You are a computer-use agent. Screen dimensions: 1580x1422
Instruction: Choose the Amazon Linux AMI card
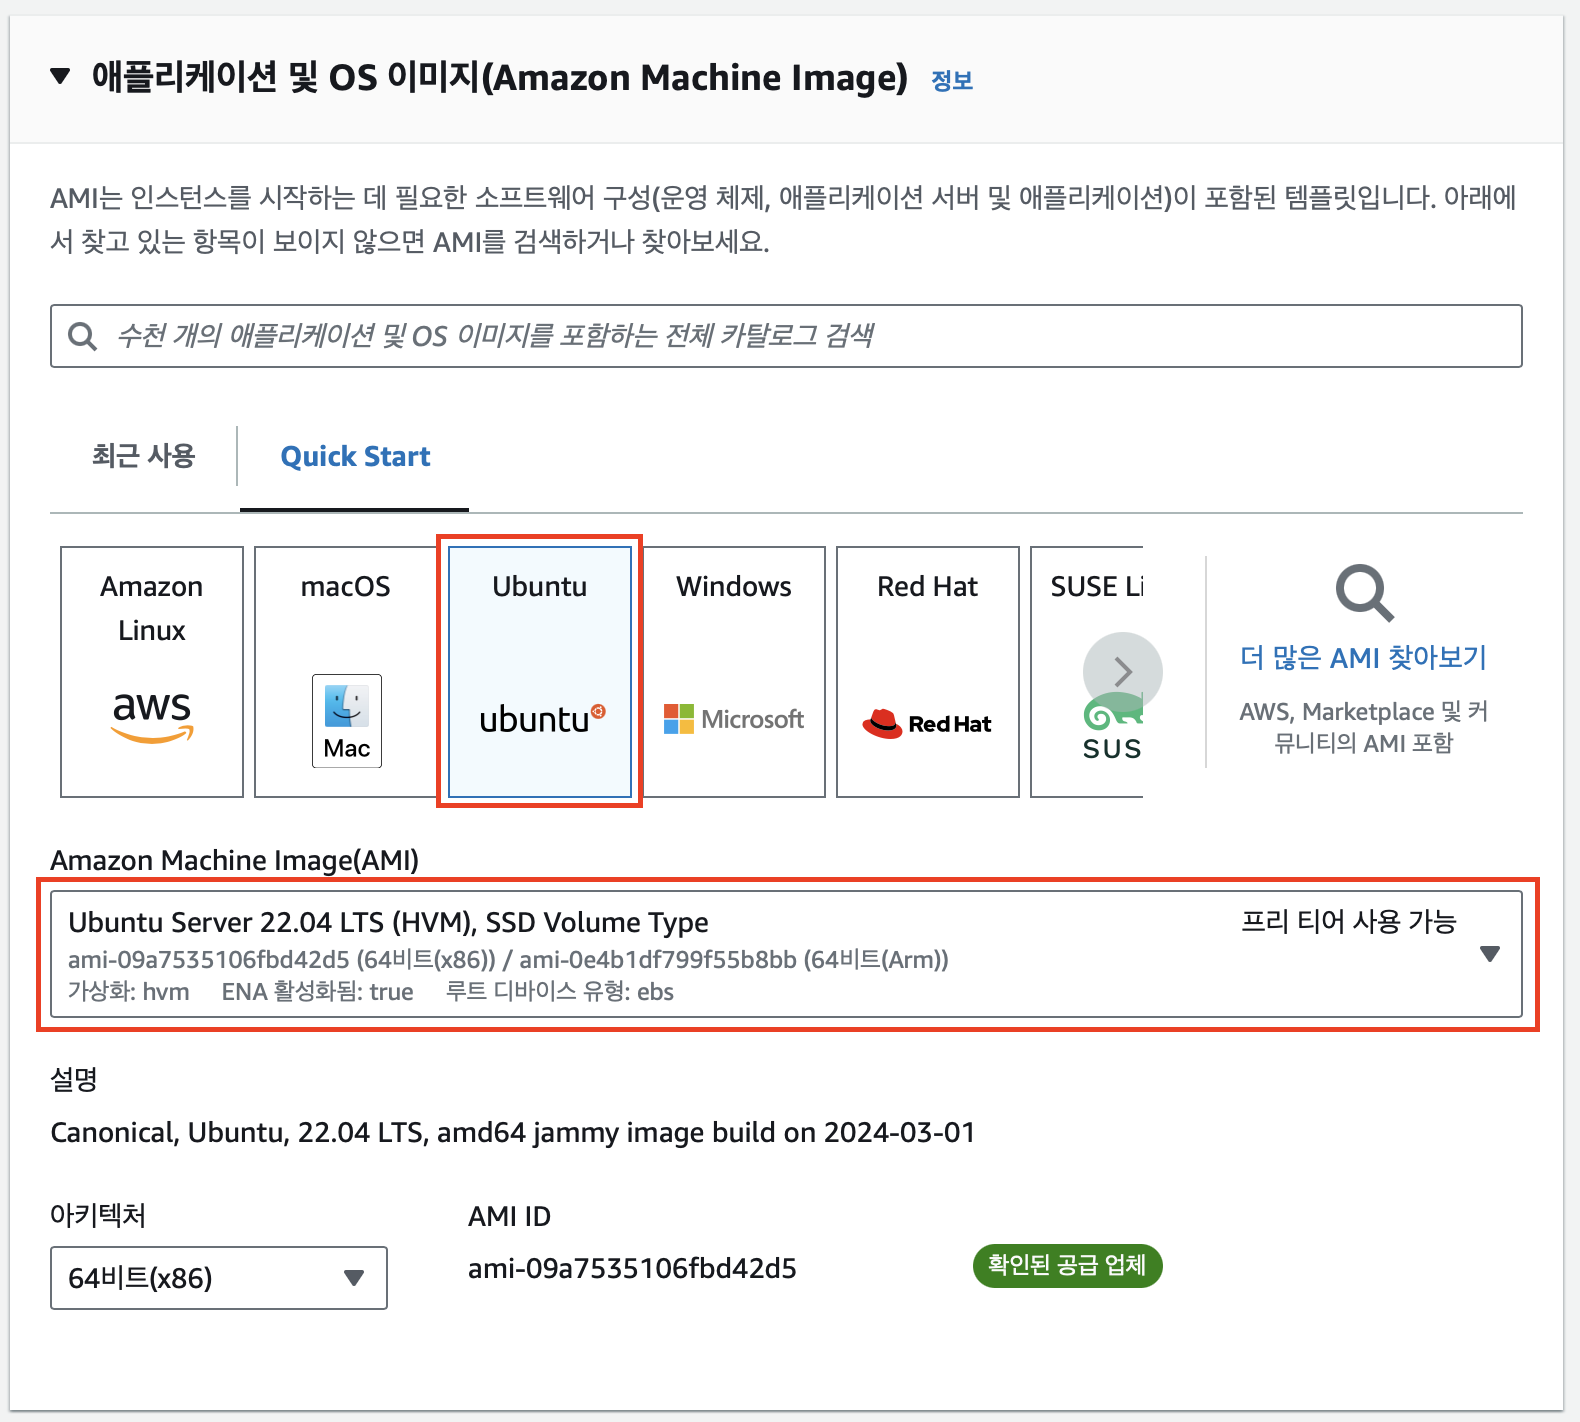click(x=152, y=672)
